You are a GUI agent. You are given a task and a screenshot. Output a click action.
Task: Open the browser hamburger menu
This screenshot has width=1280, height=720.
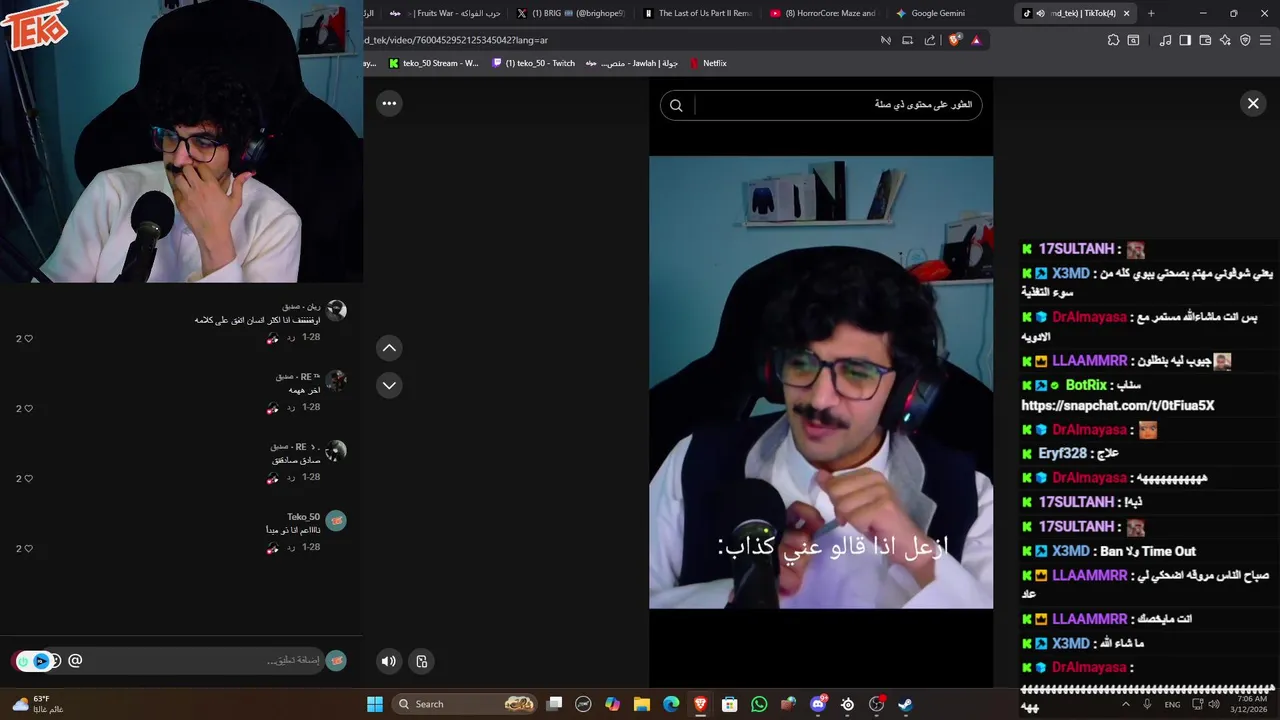point(1266,40)
